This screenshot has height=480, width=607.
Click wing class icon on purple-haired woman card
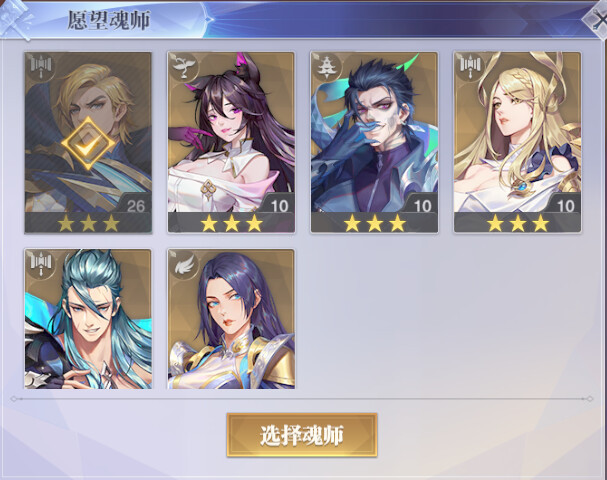(184, 264)
